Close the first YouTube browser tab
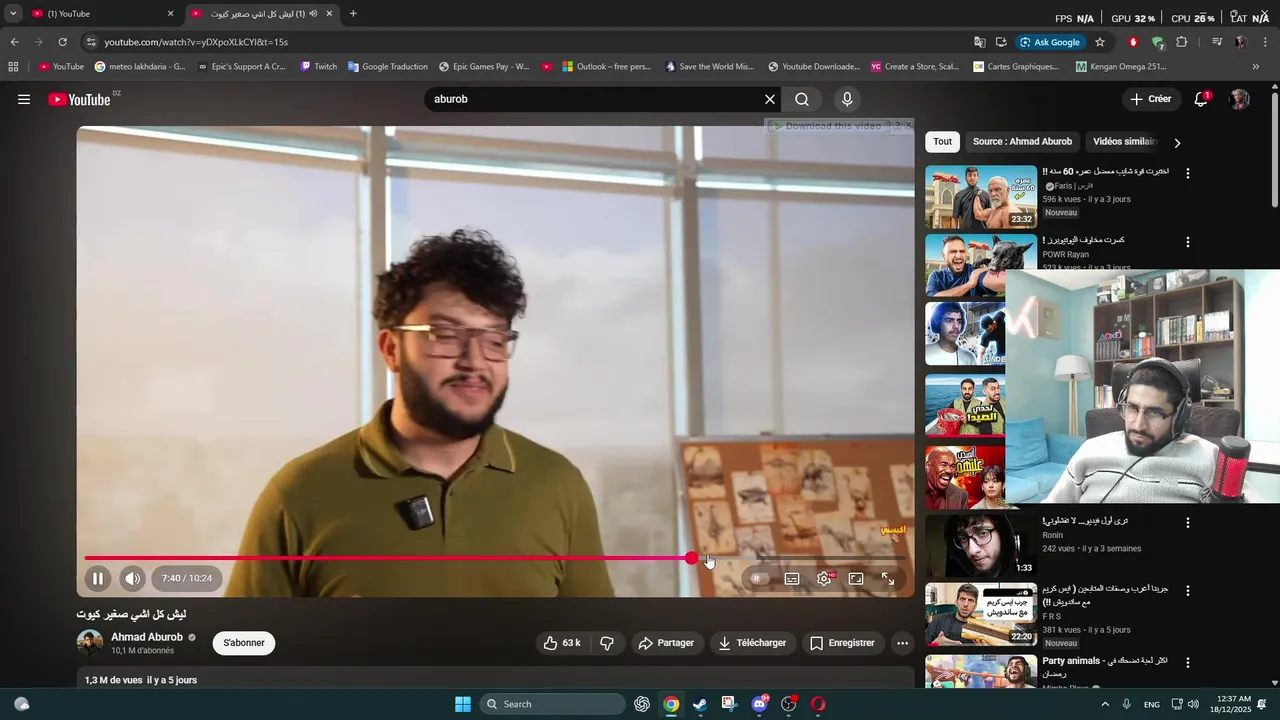Screen dimensions: 1280x720 170,14
